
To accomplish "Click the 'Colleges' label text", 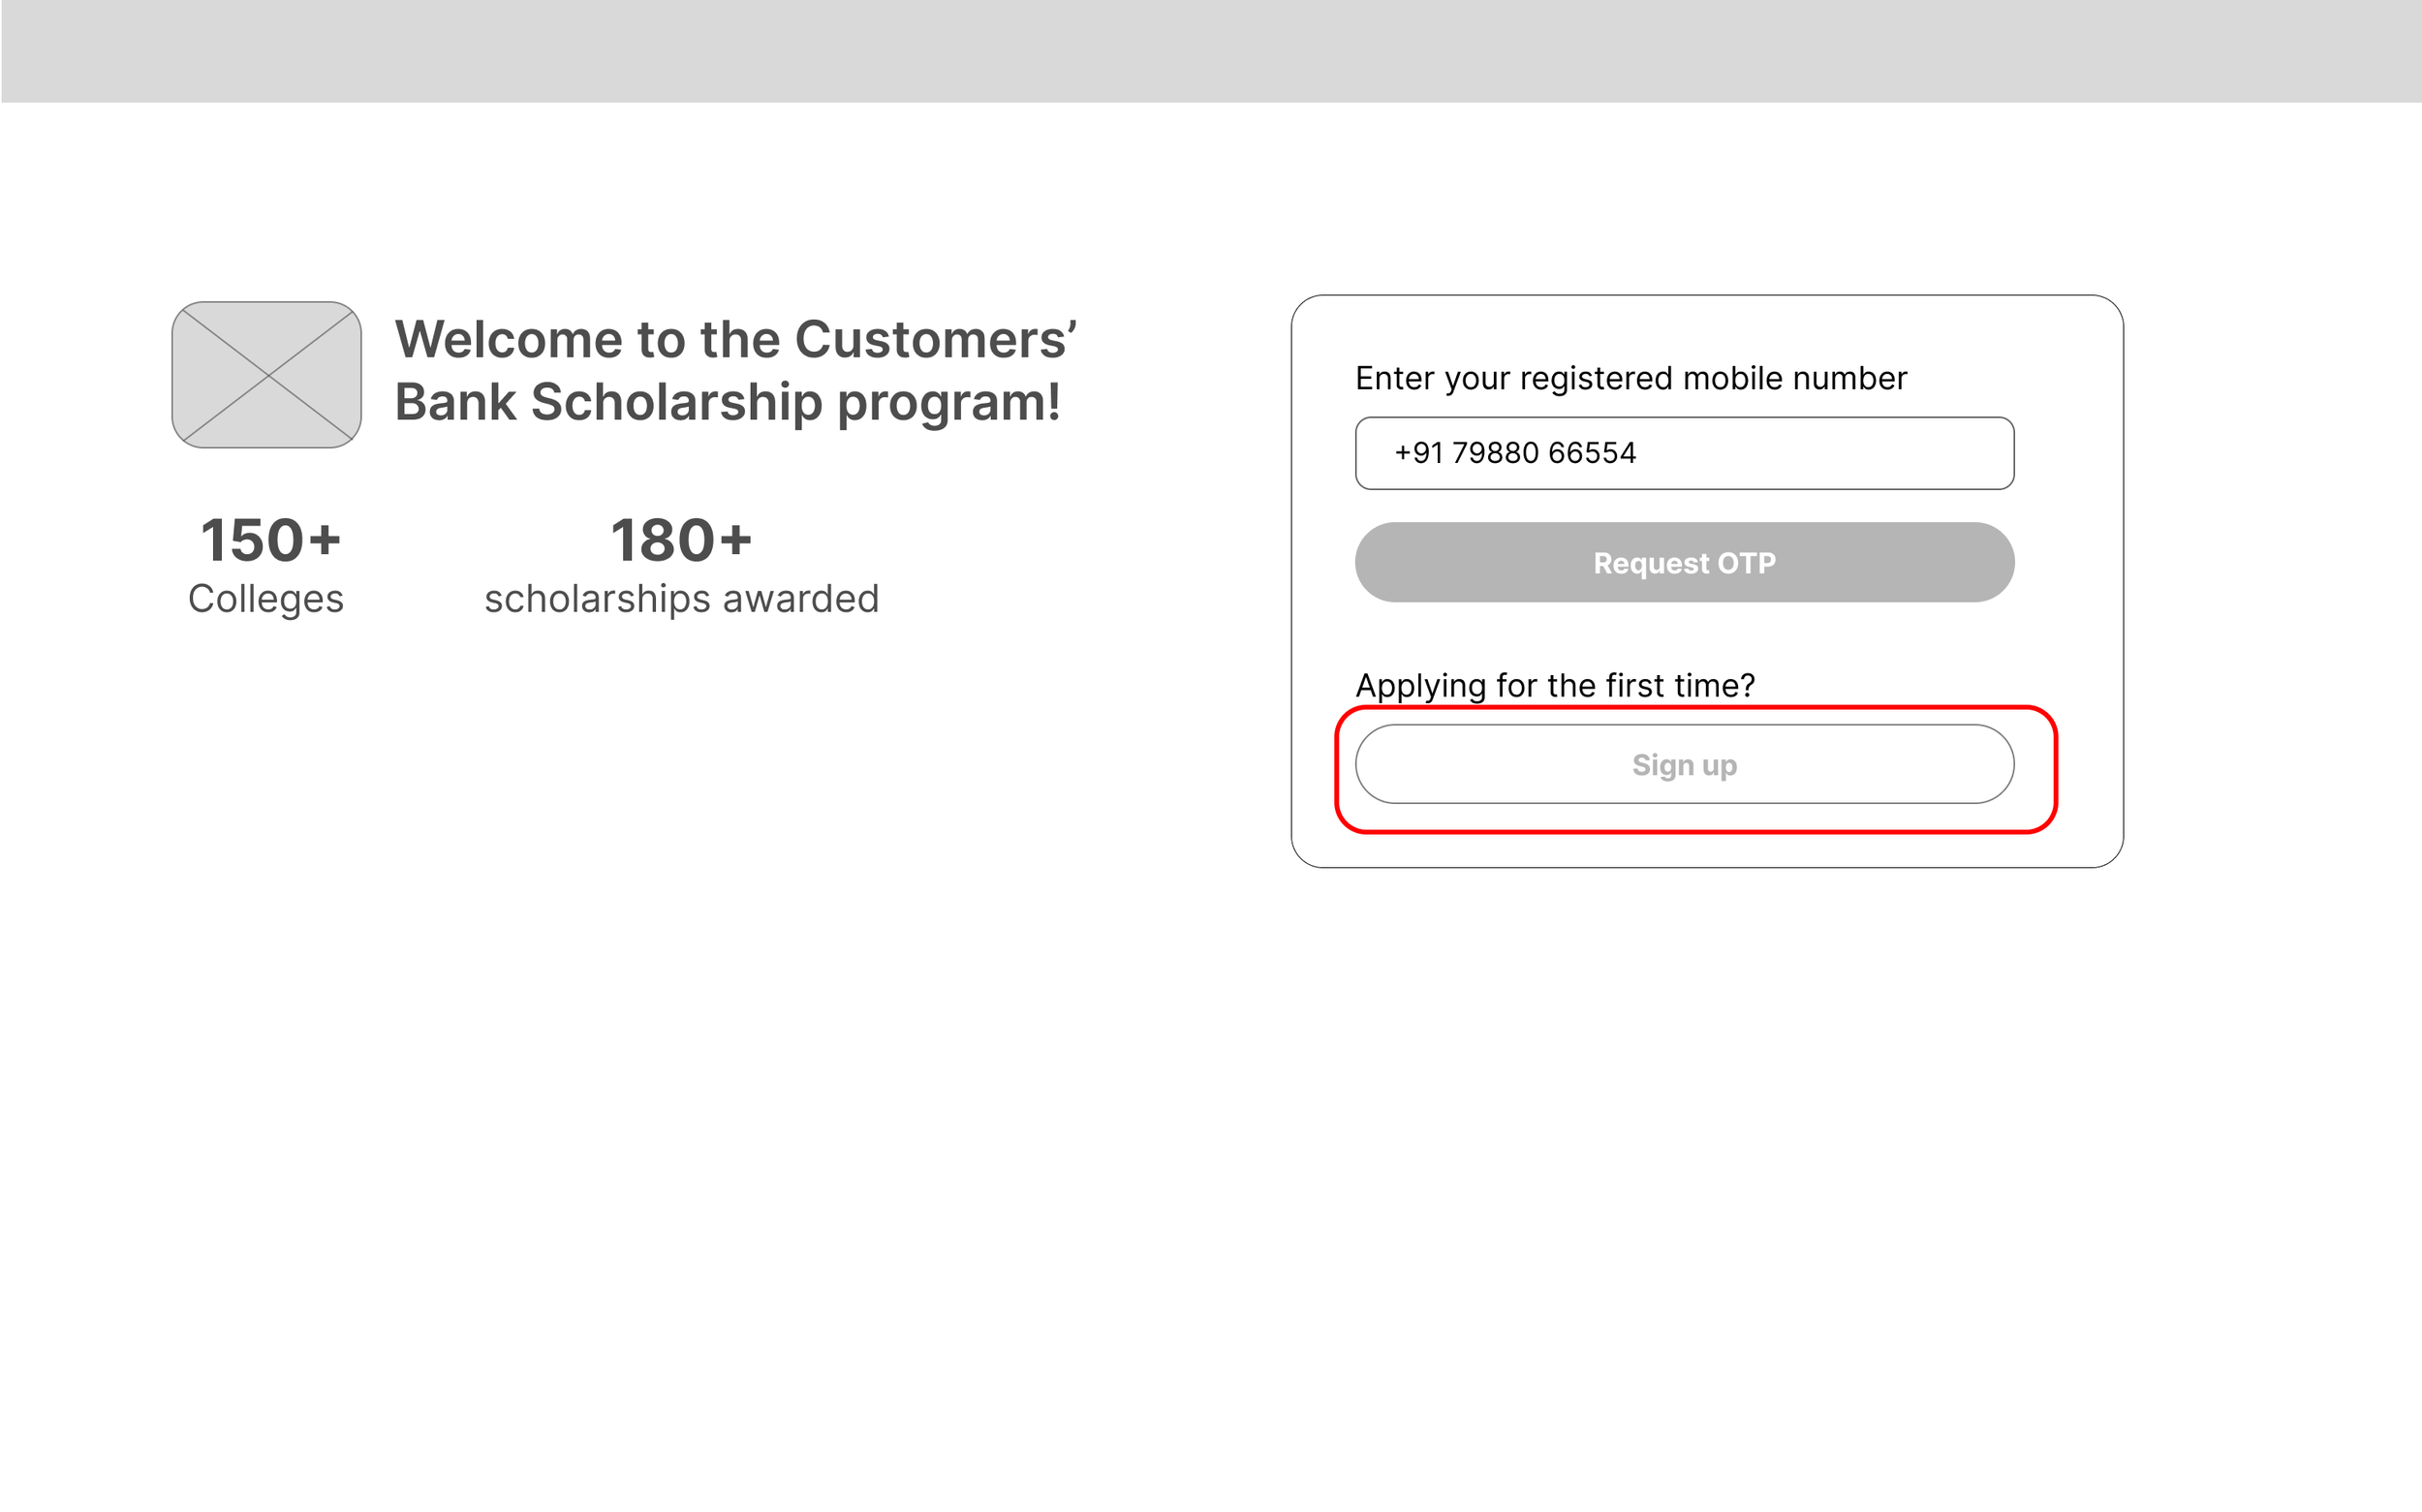I will pyautogui.click(x=266, y=599).
